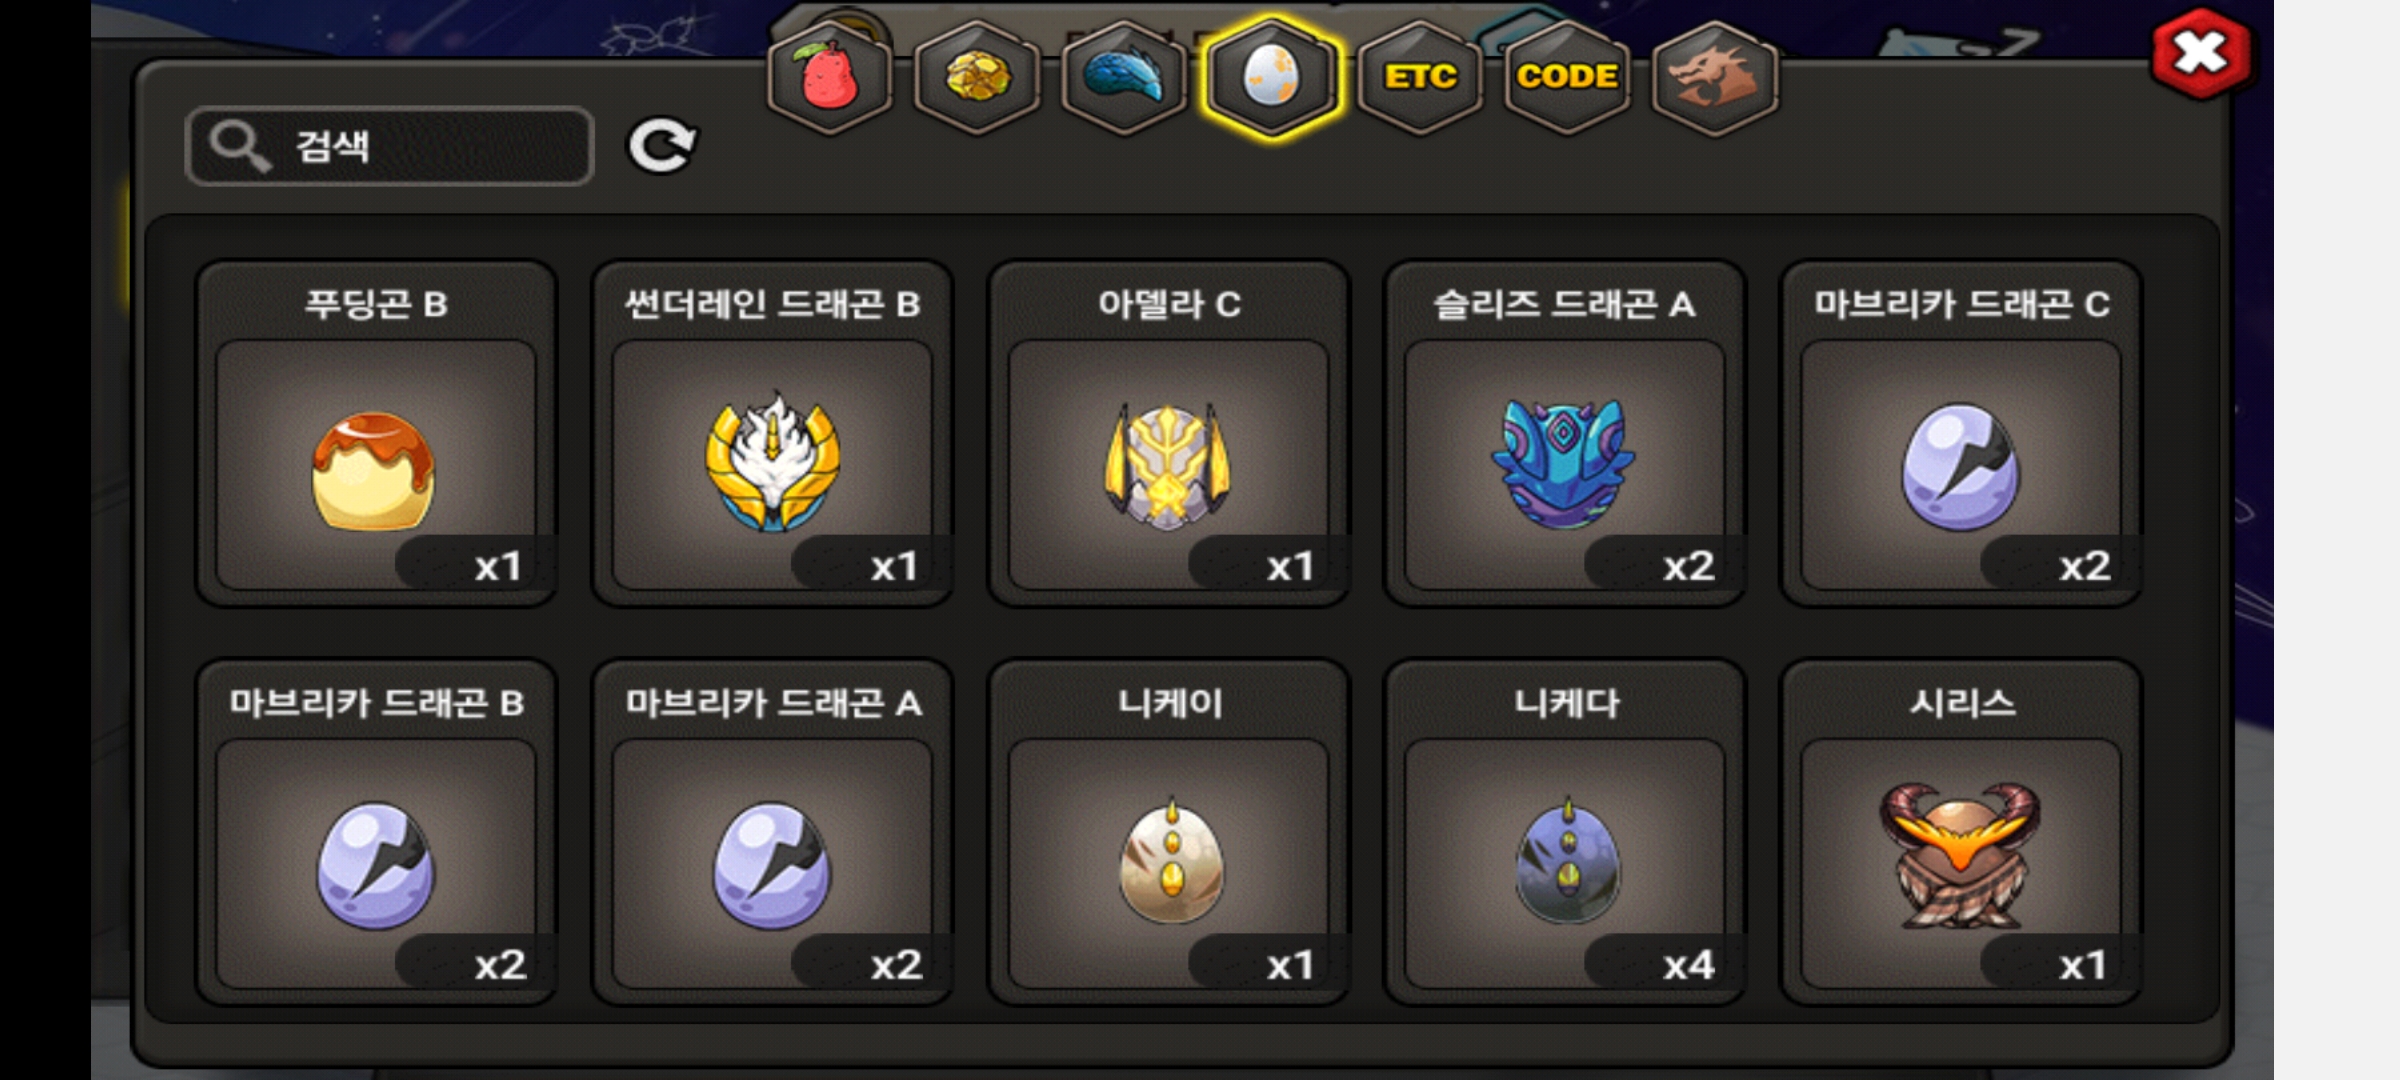Image resolution: width=2400 pixels, height=1080 pixels.
Task: Switch to the gold nugget tab
Action: [x=977, y=77]
